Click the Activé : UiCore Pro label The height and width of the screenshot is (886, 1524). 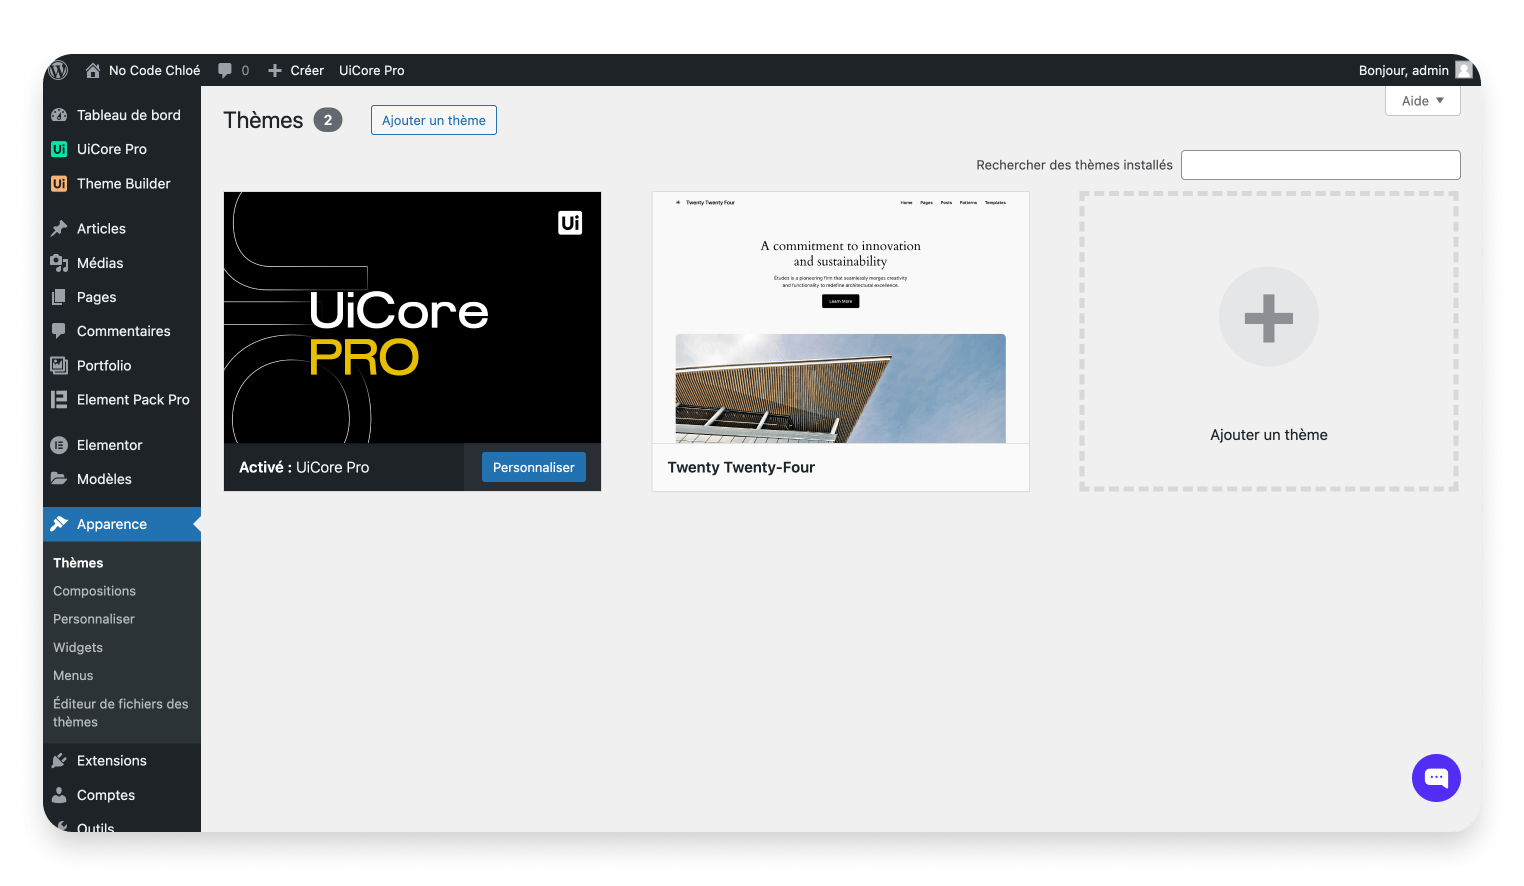click(304, 467)
